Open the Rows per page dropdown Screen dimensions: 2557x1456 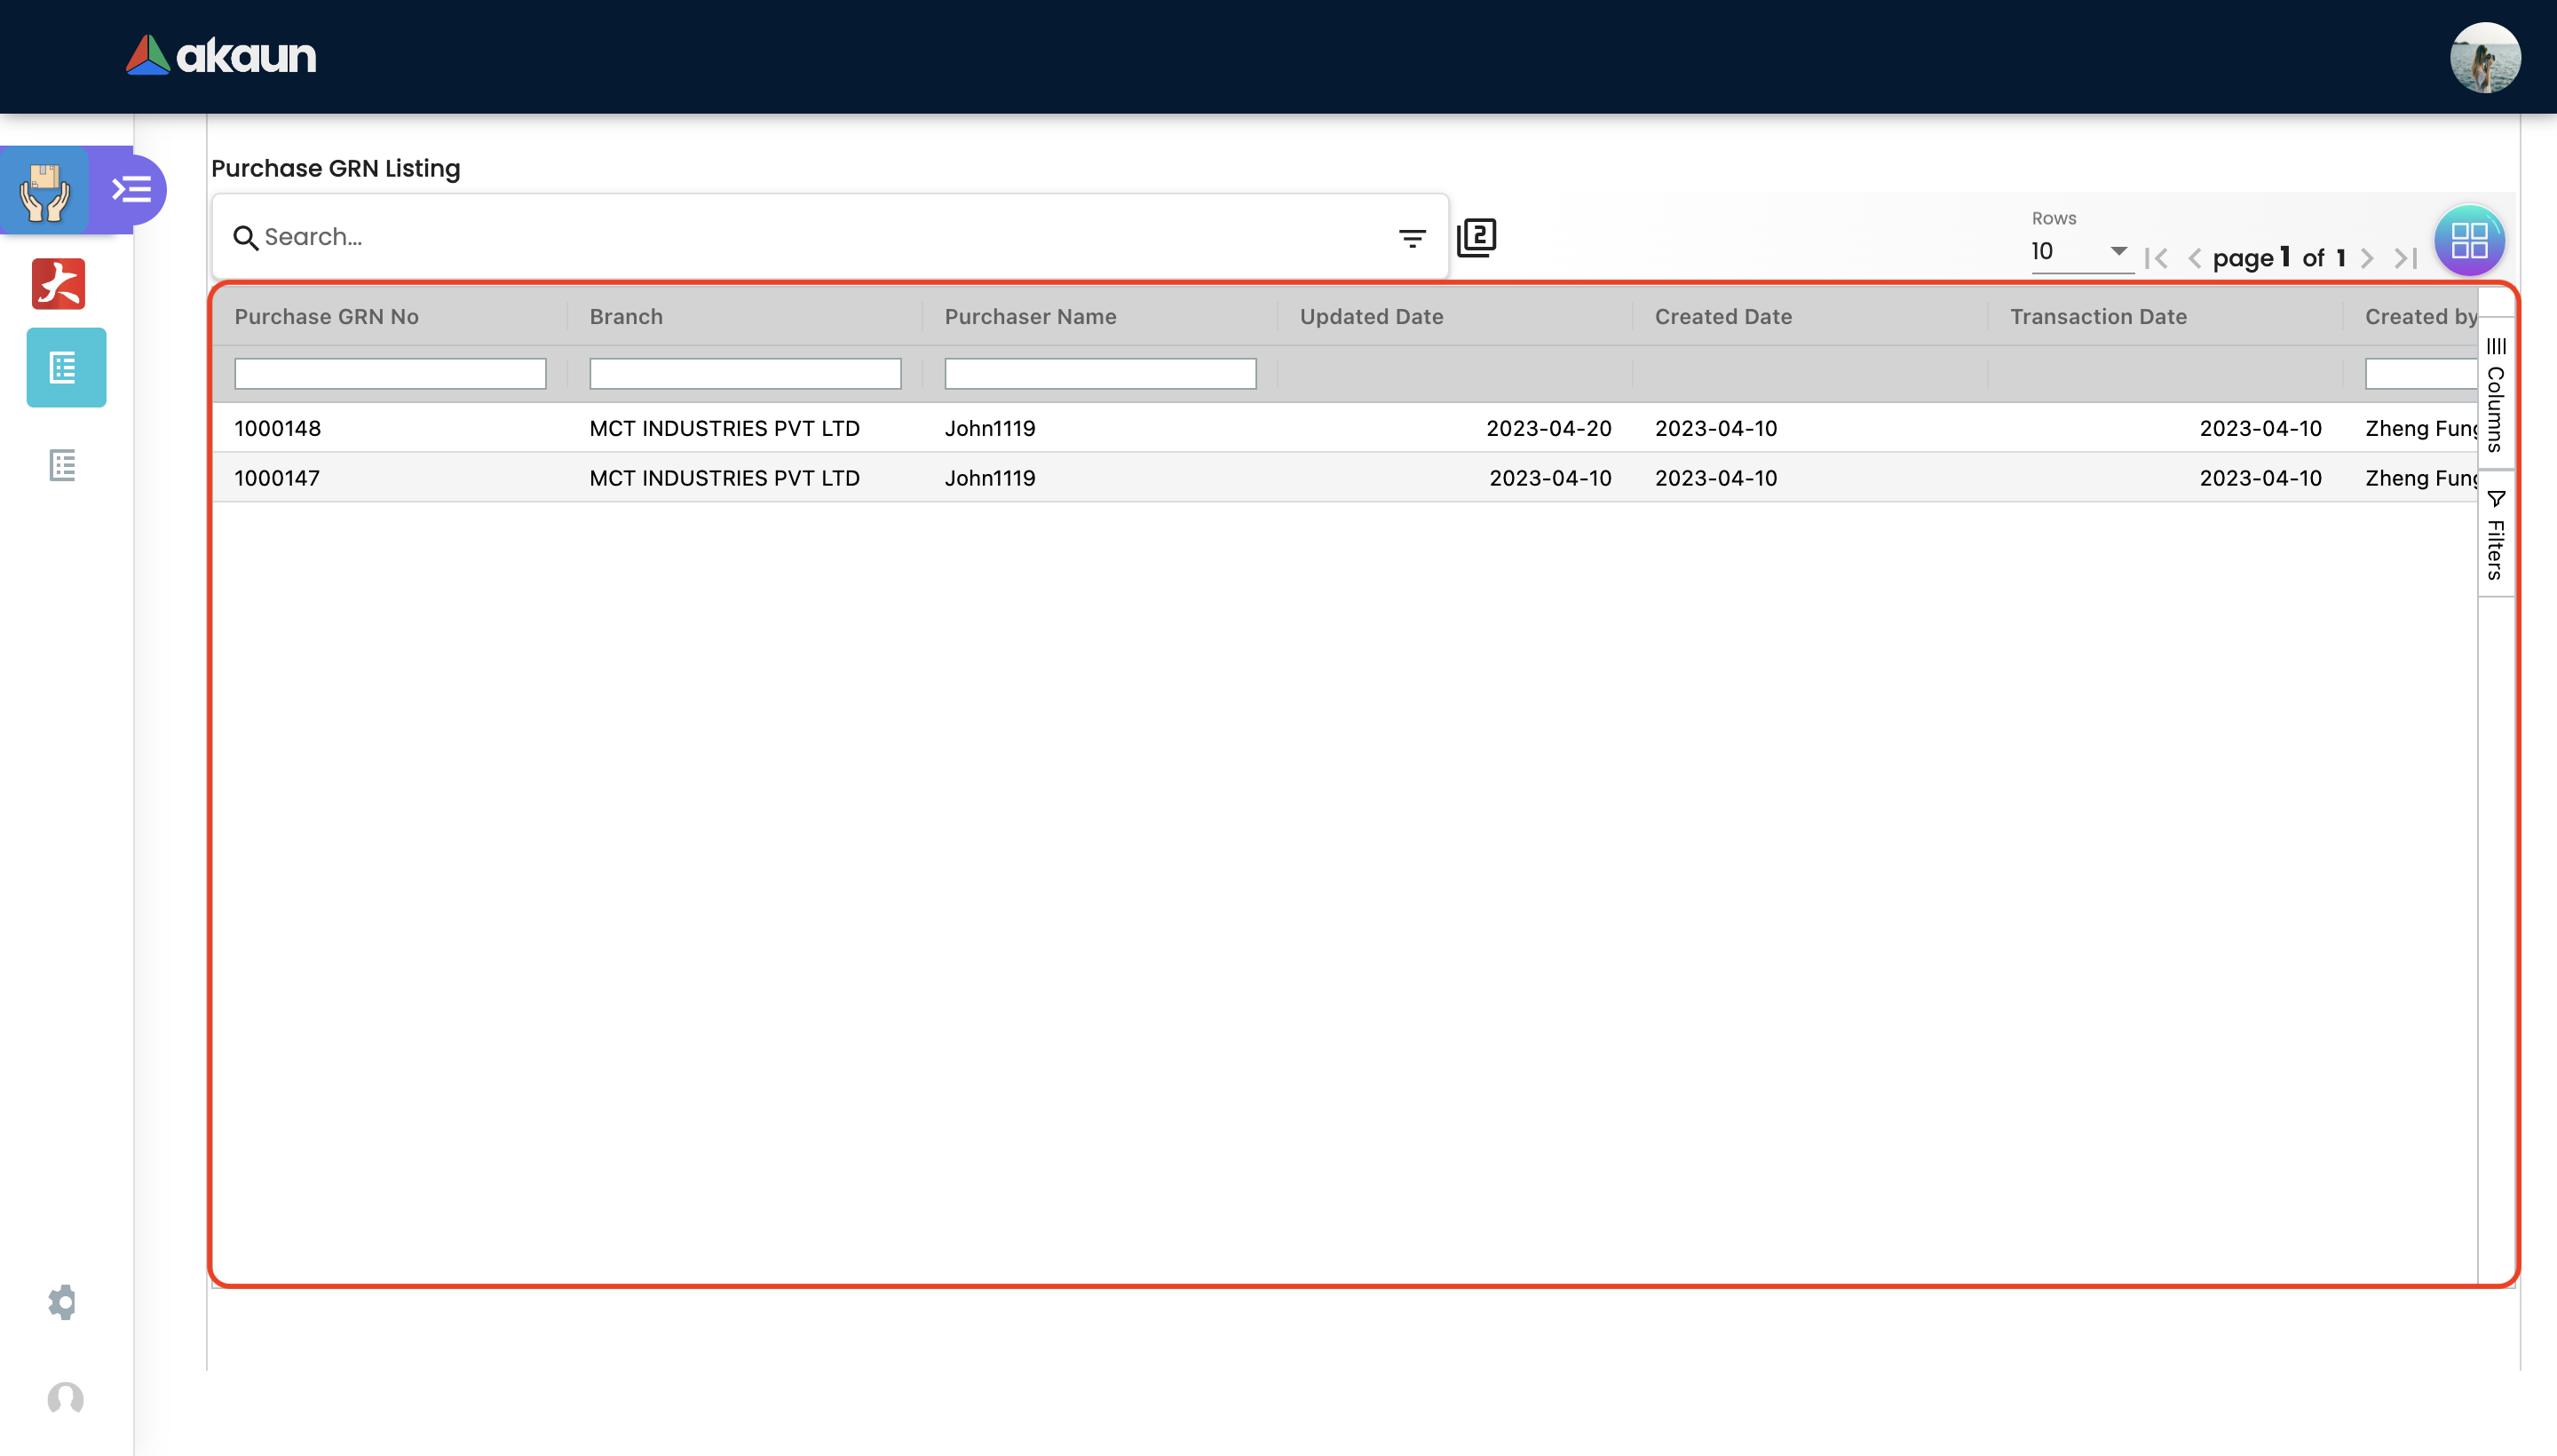2079,251
